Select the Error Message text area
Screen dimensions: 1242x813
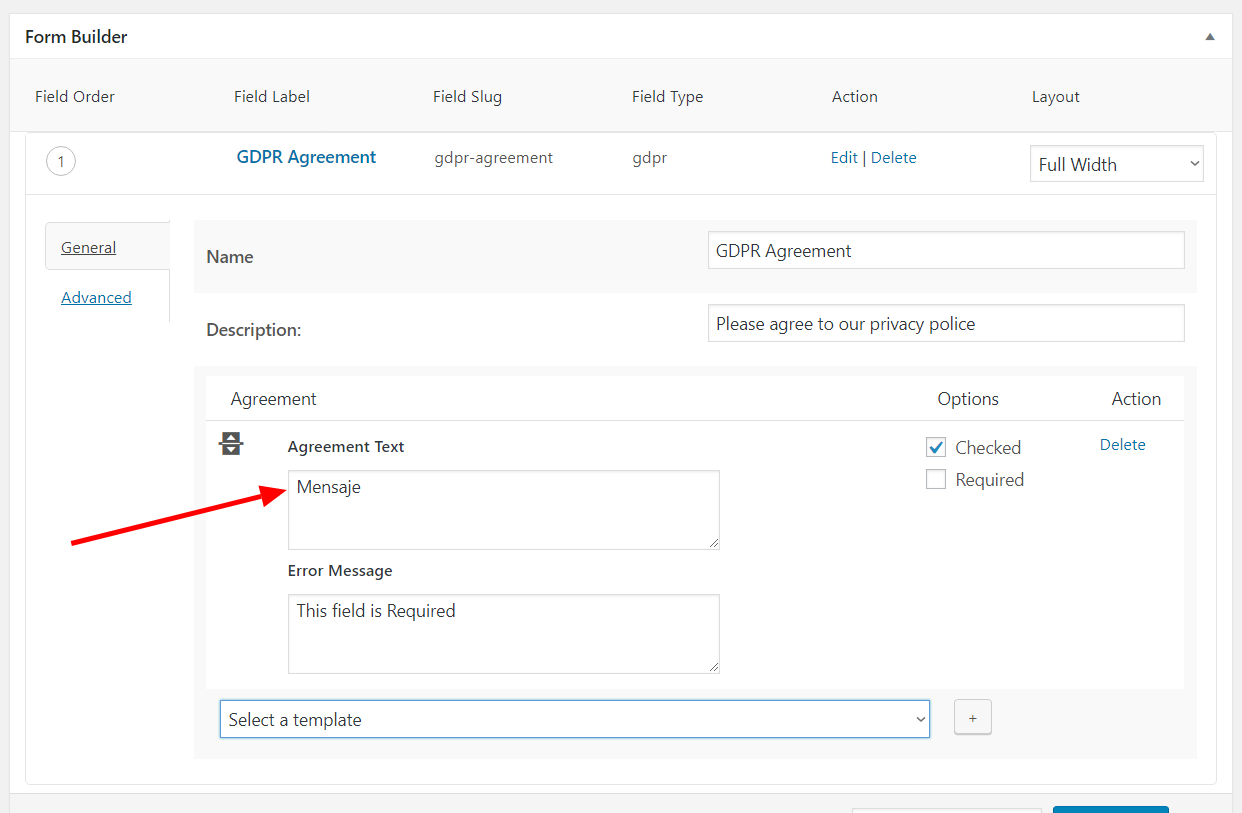(503, 633)
